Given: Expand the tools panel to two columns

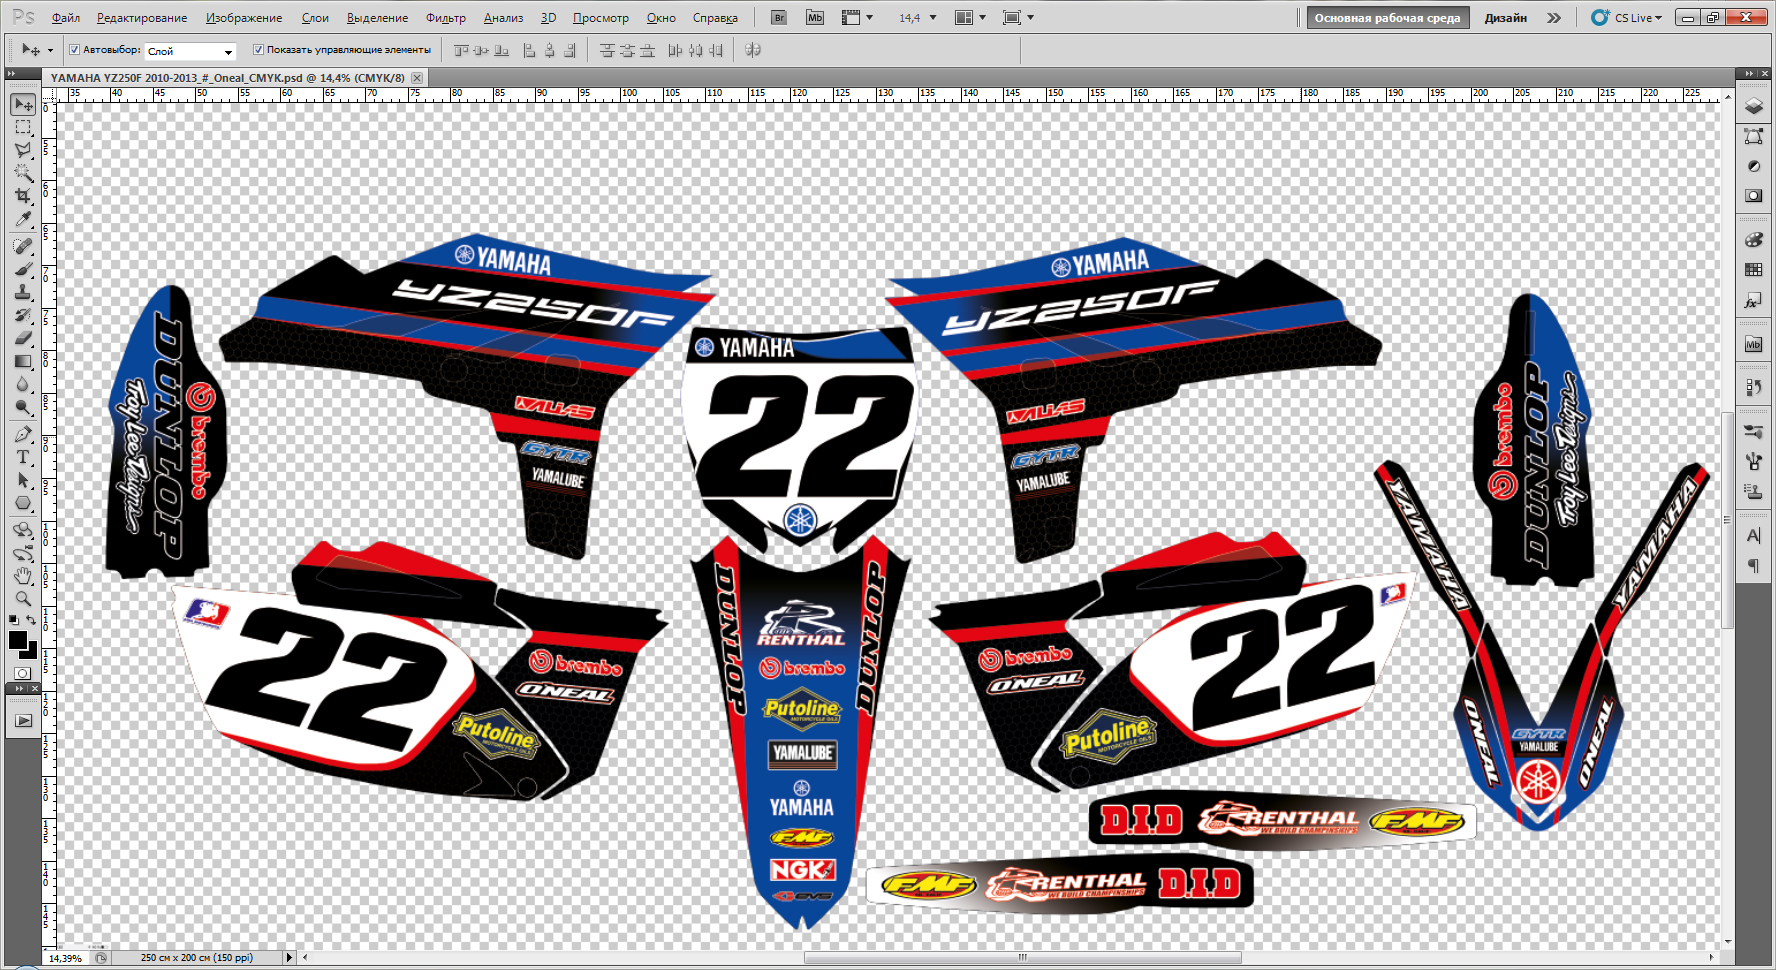Looking at the screenshot, I should pos(11,73).
